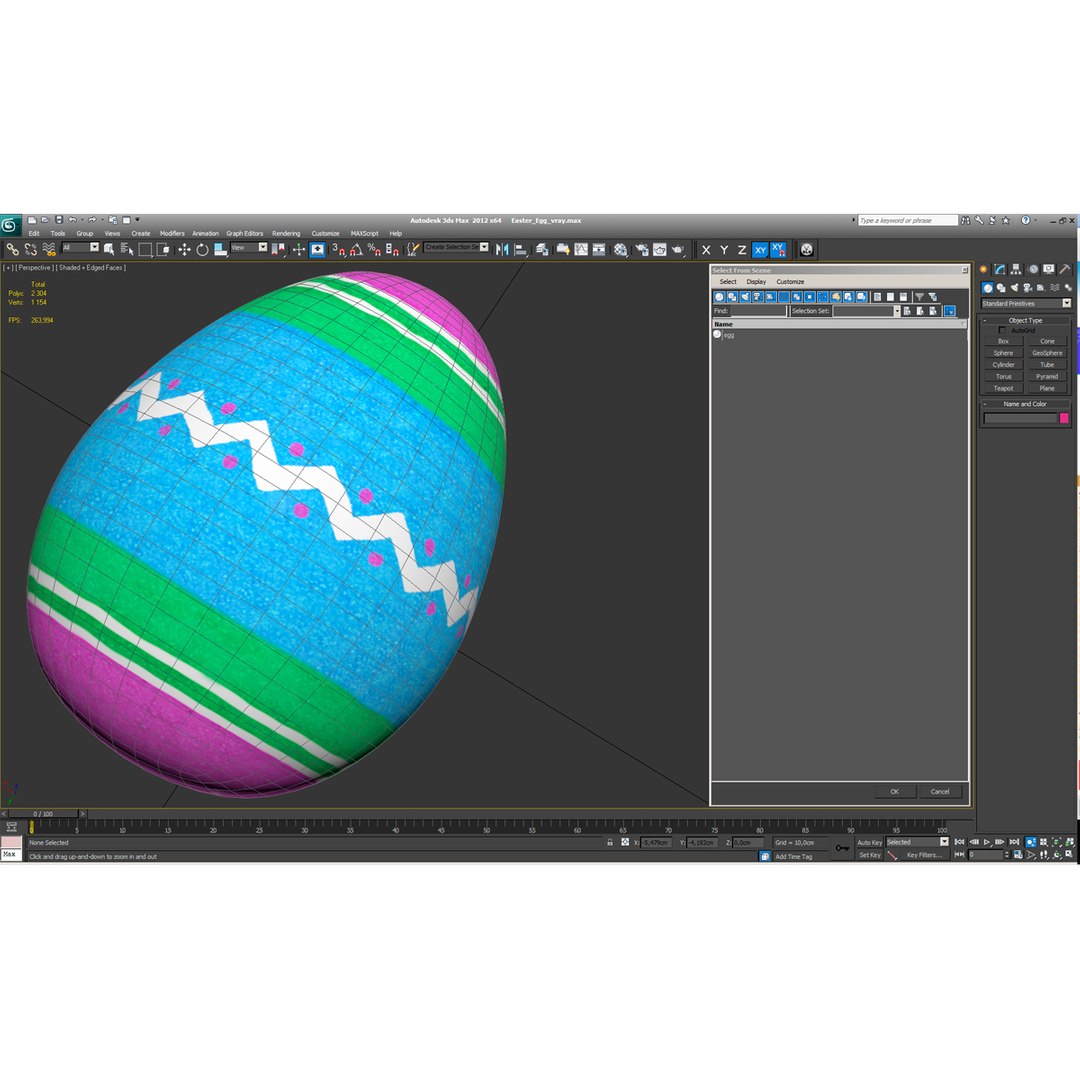The image size is (1080, 1080).
Task: Toggle Auto Key mode
Action: click(x=869, y=842)
